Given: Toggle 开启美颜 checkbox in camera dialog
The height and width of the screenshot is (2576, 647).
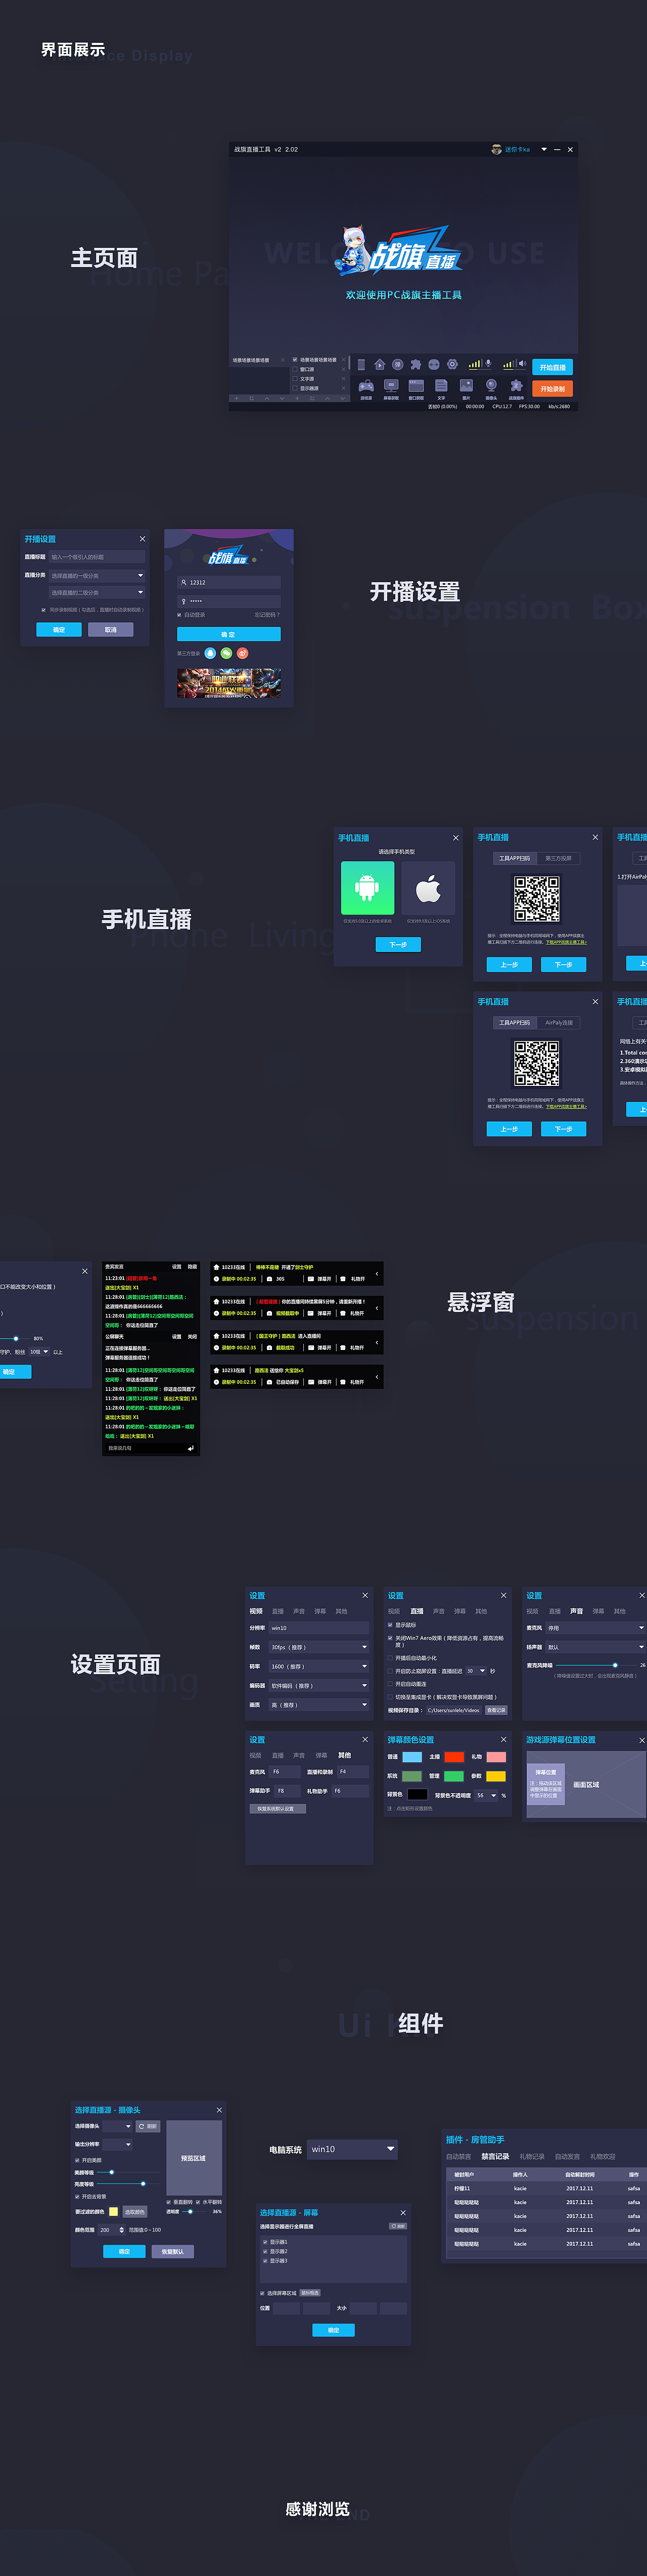Looking at the screenshot, I should [x=77, y=2160].
